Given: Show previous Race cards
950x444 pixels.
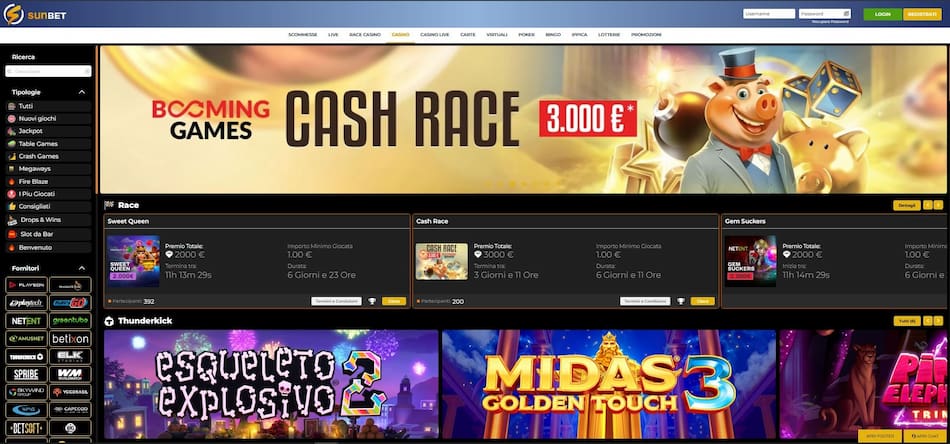Looking at the screenshot, I should click(x=928, y=205).
